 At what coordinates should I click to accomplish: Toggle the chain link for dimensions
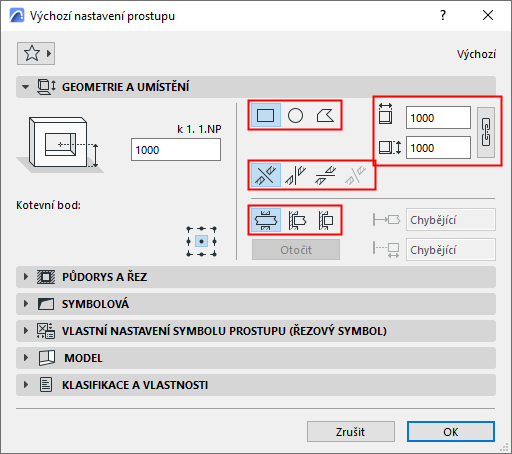[486, 132]
